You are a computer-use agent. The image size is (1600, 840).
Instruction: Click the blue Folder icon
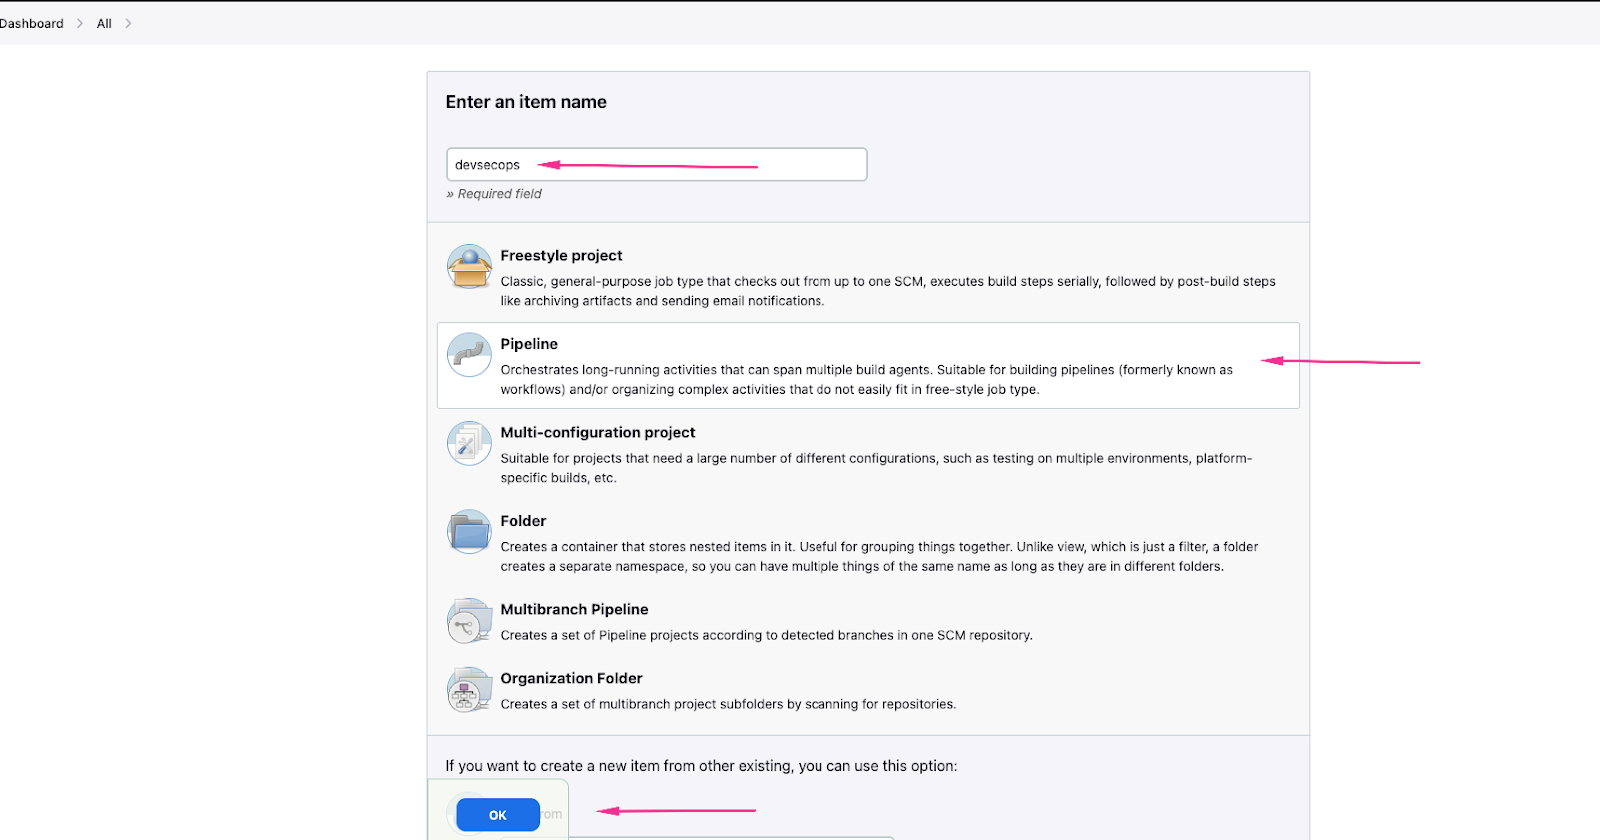tap(469, 532)
